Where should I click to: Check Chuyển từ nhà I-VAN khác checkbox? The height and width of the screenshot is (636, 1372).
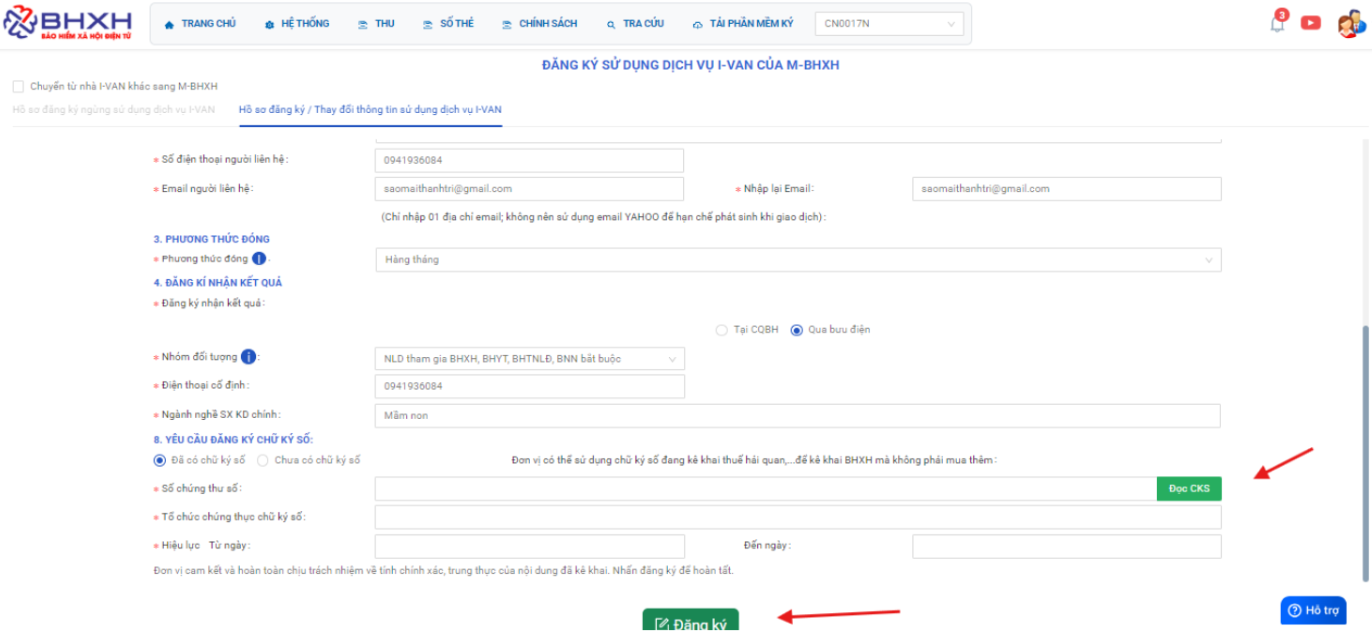tap(18, 87)
